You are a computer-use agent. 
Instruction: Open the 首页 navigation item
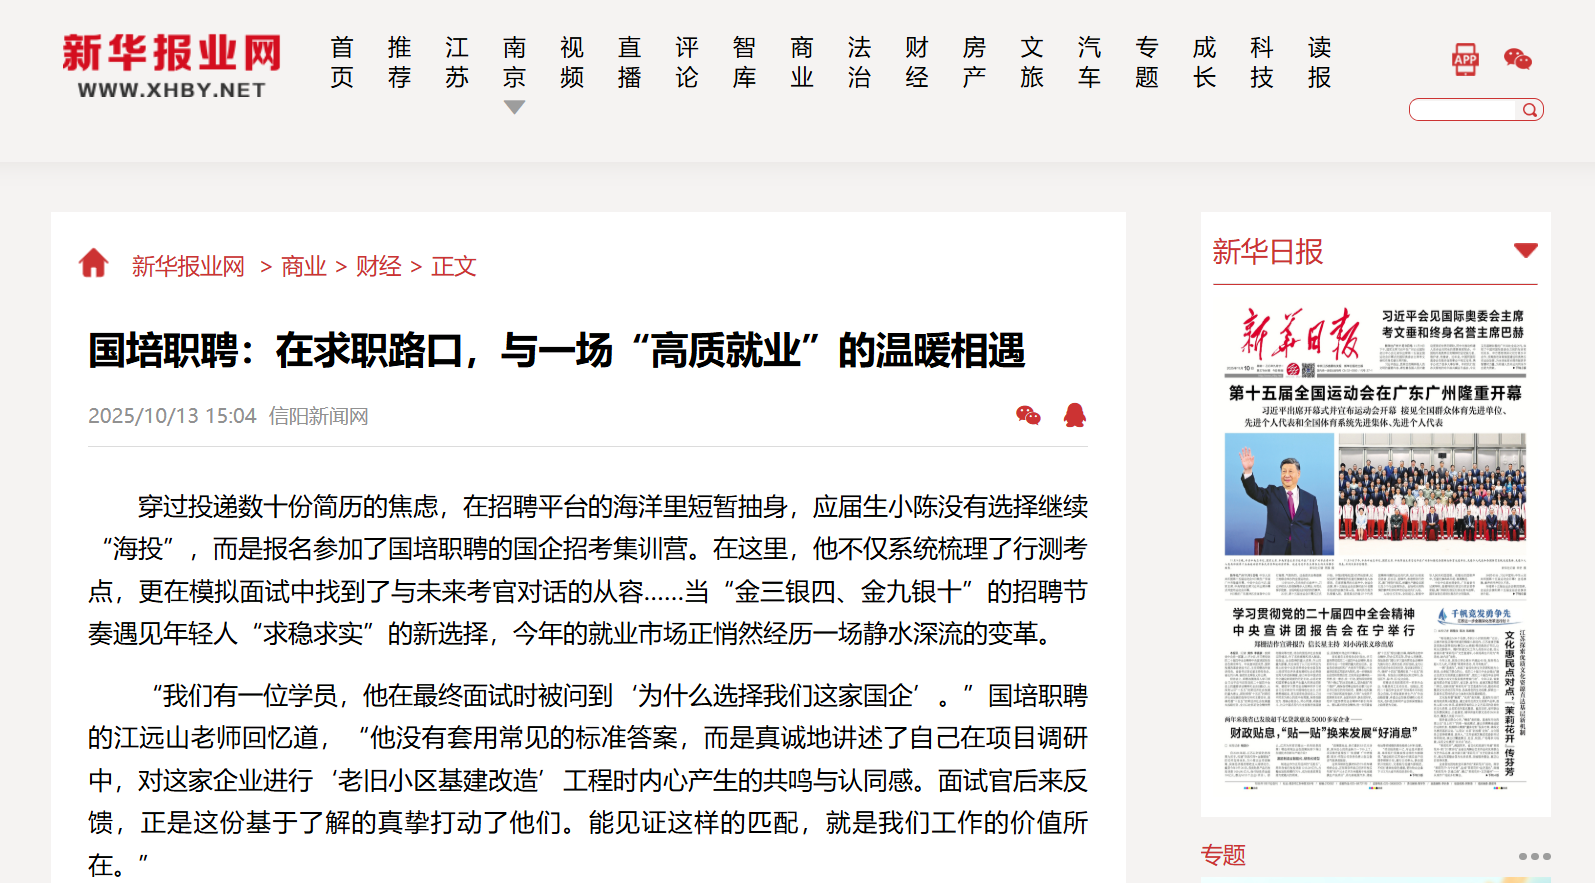(342, 62)
